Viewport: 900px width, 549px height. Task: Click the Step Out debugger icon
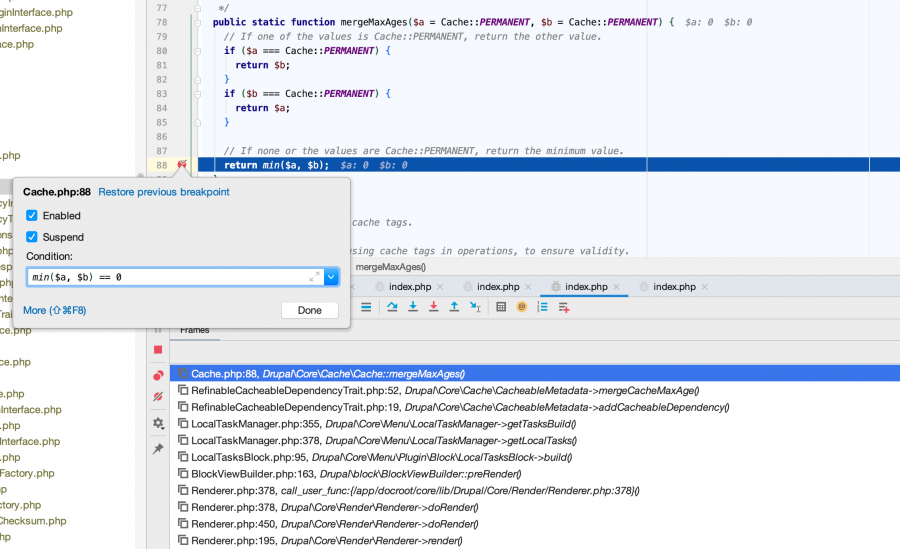point(454,307)
